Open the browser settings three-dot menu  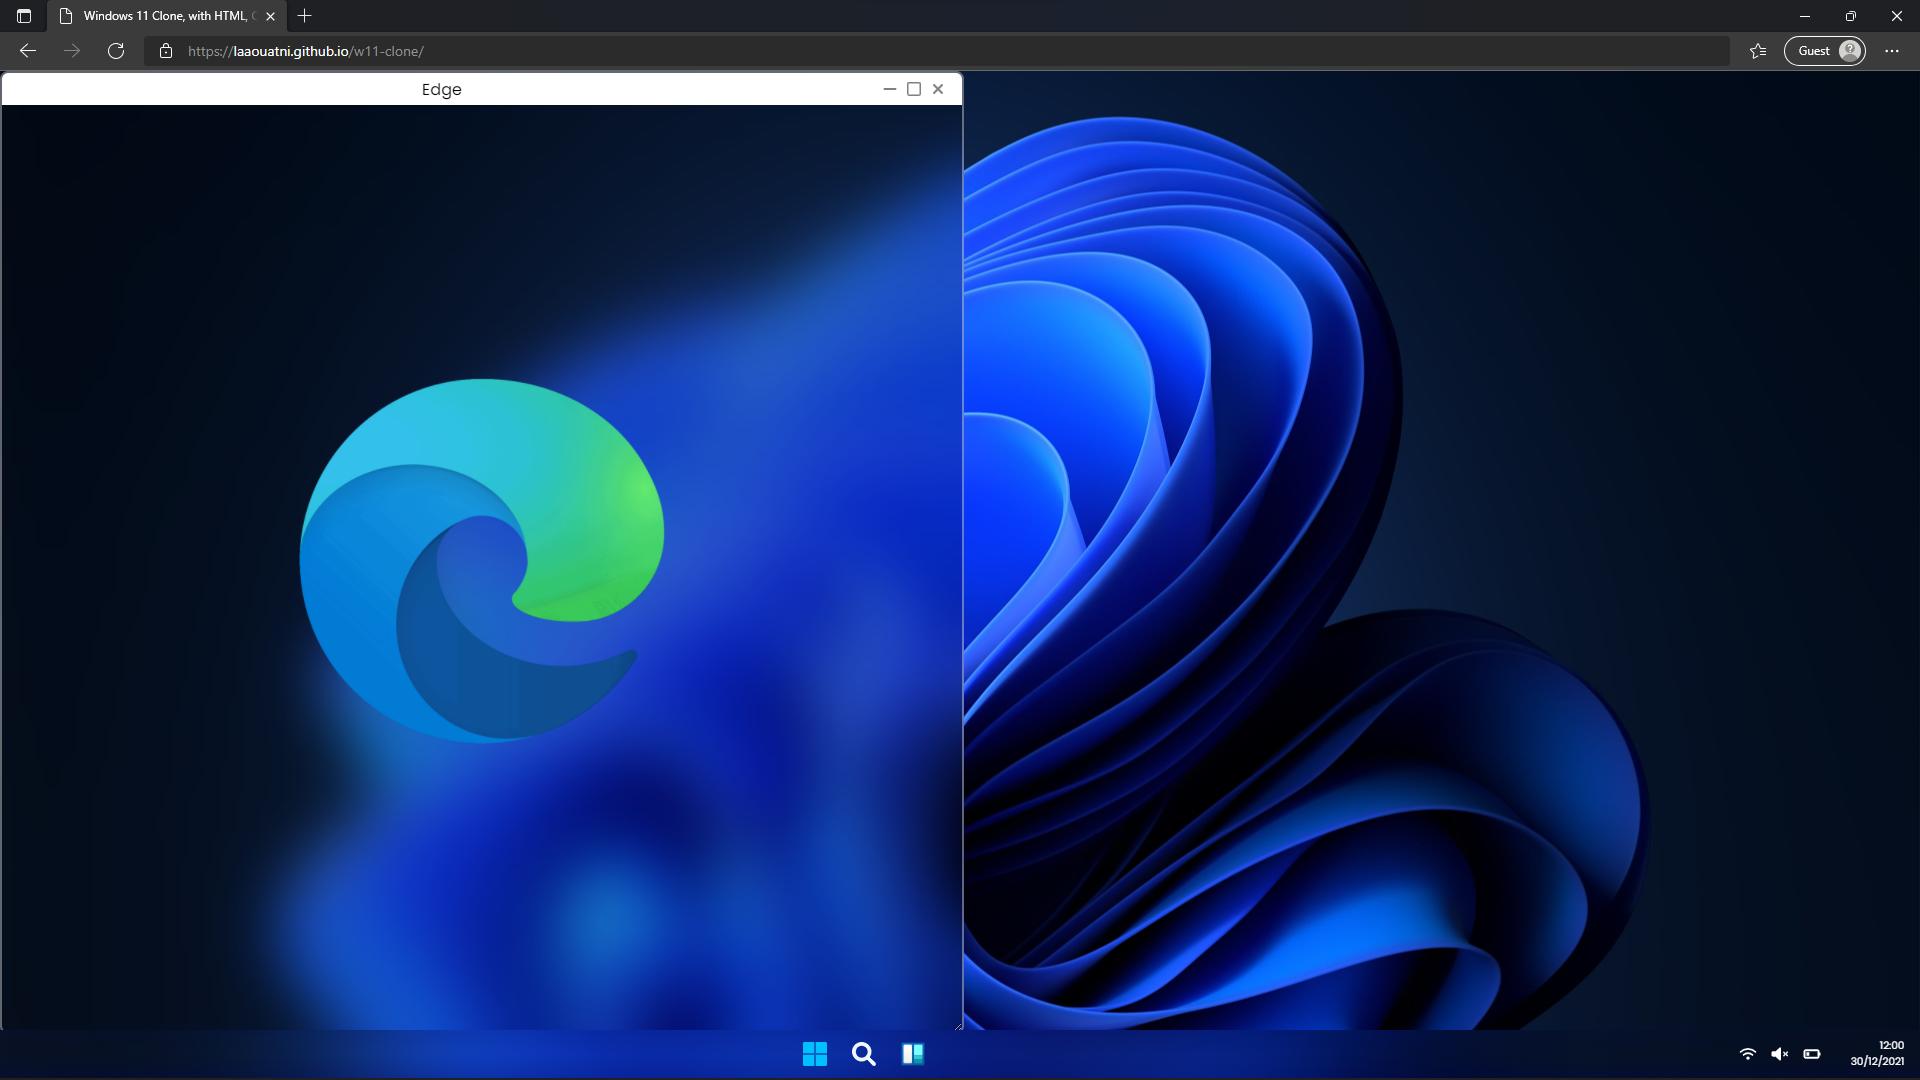pyautogui.click(x=1892, y=50)
